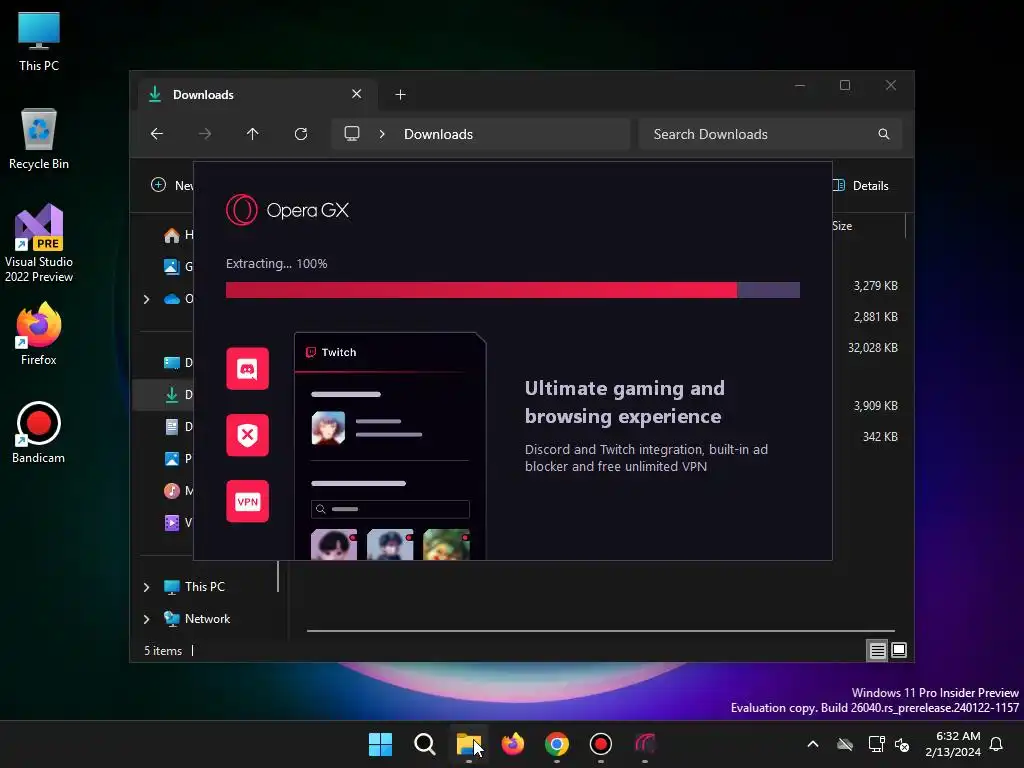Select the file sized 2,881 KB

pos(875,317)
